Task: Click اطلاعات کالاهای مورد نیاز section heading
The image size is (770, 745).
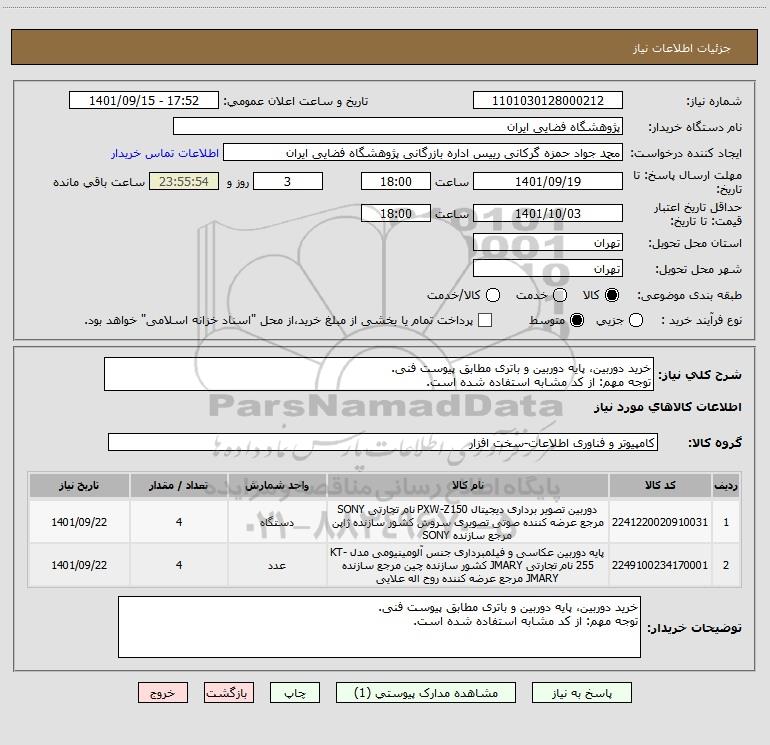Action: coord(668,407)
